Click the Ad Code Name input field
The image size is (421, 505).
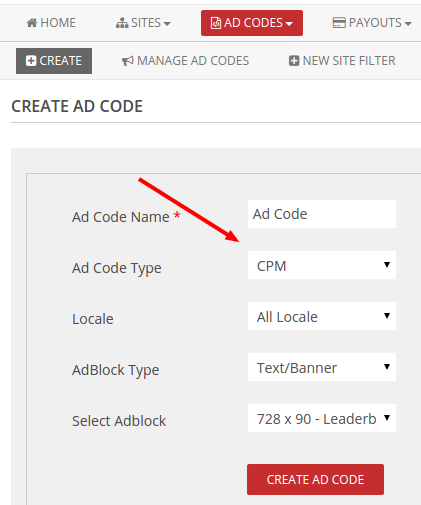point(322,214)
